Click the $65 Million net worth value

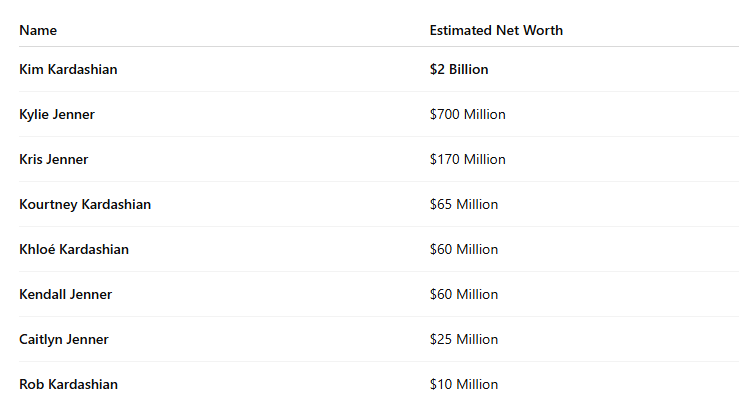tap(463, 205)
